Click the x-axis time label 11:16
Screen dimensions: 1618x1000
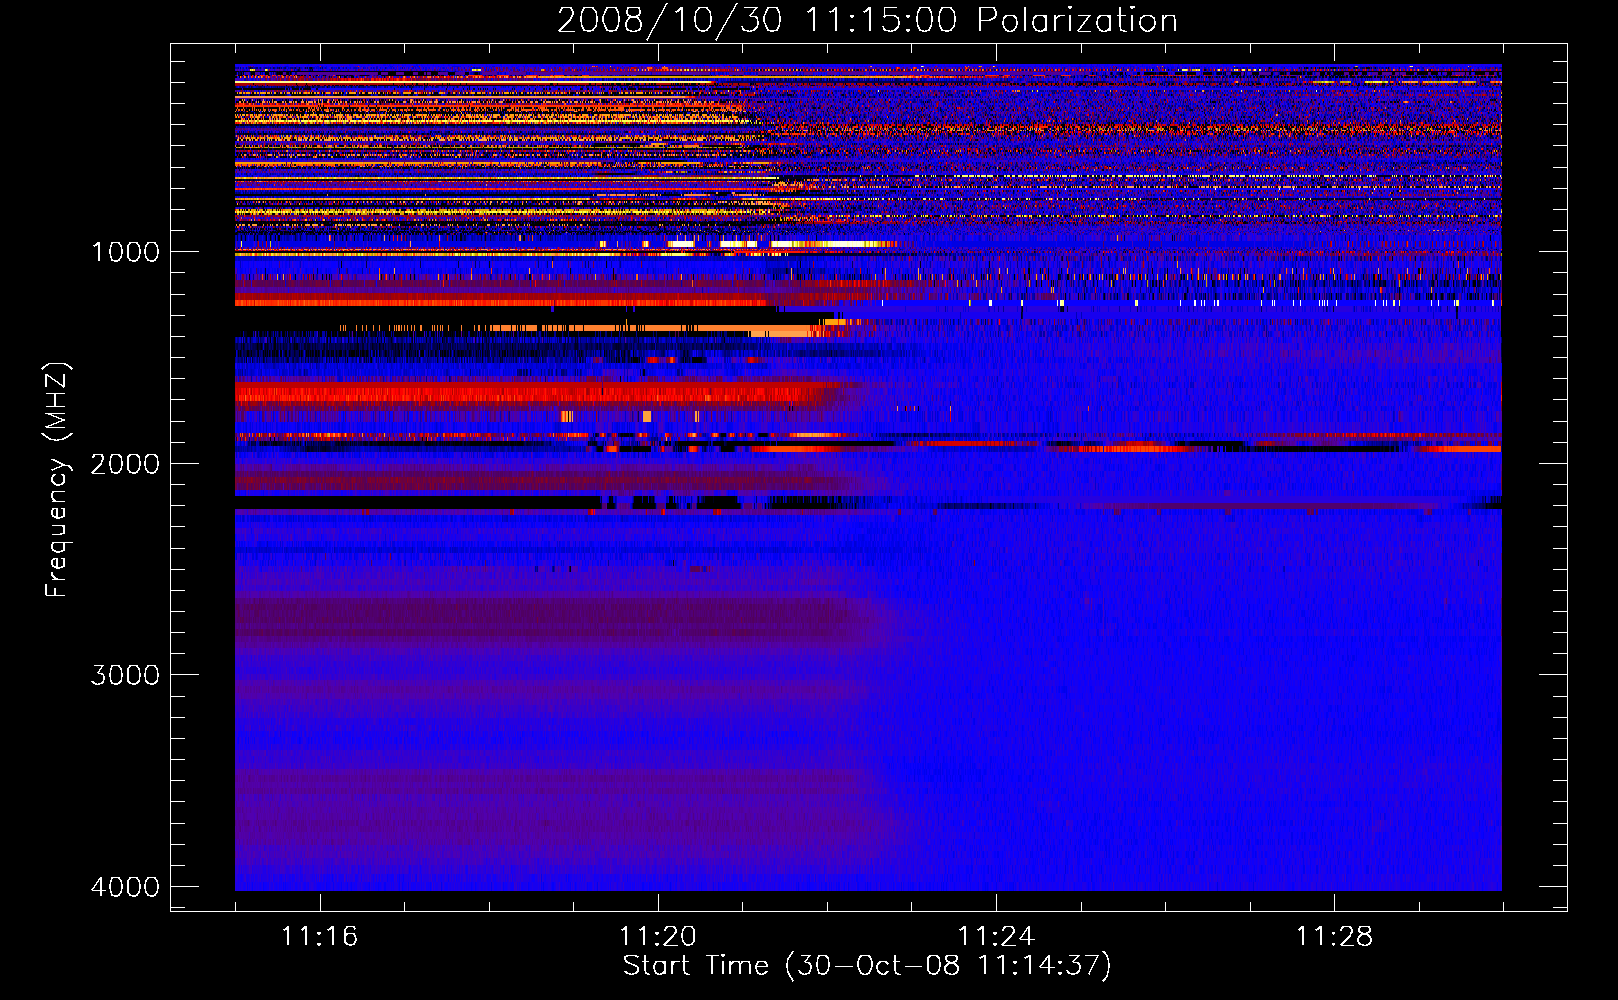[319, 936]
